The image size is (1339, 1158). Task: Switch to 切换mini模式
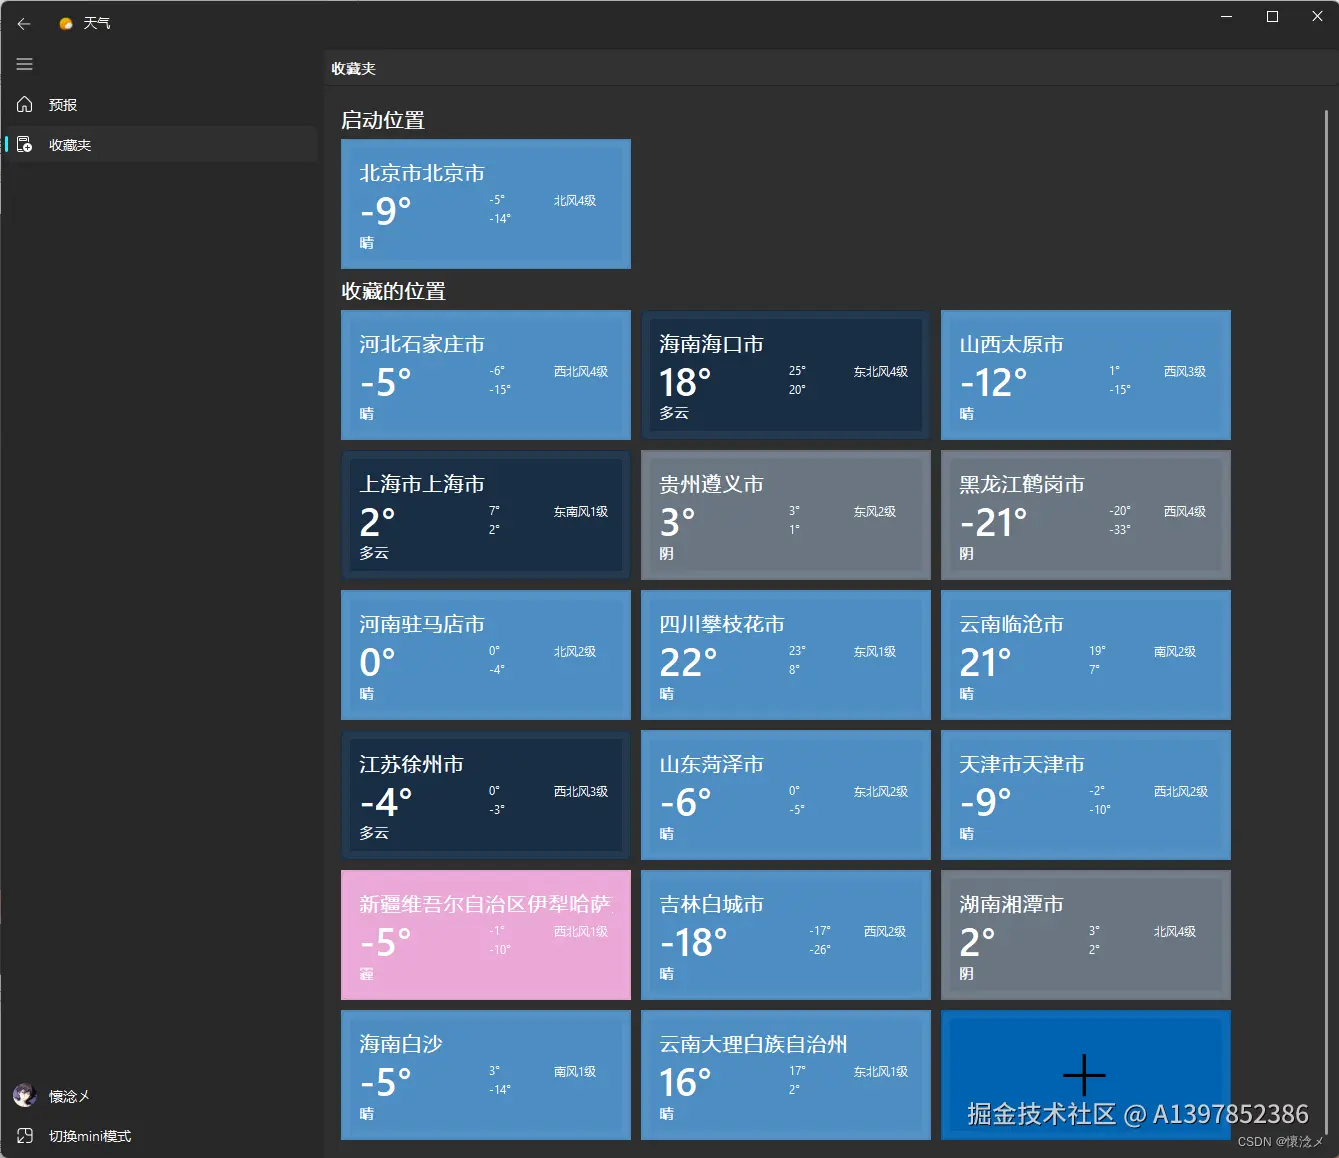point(90,1136)
